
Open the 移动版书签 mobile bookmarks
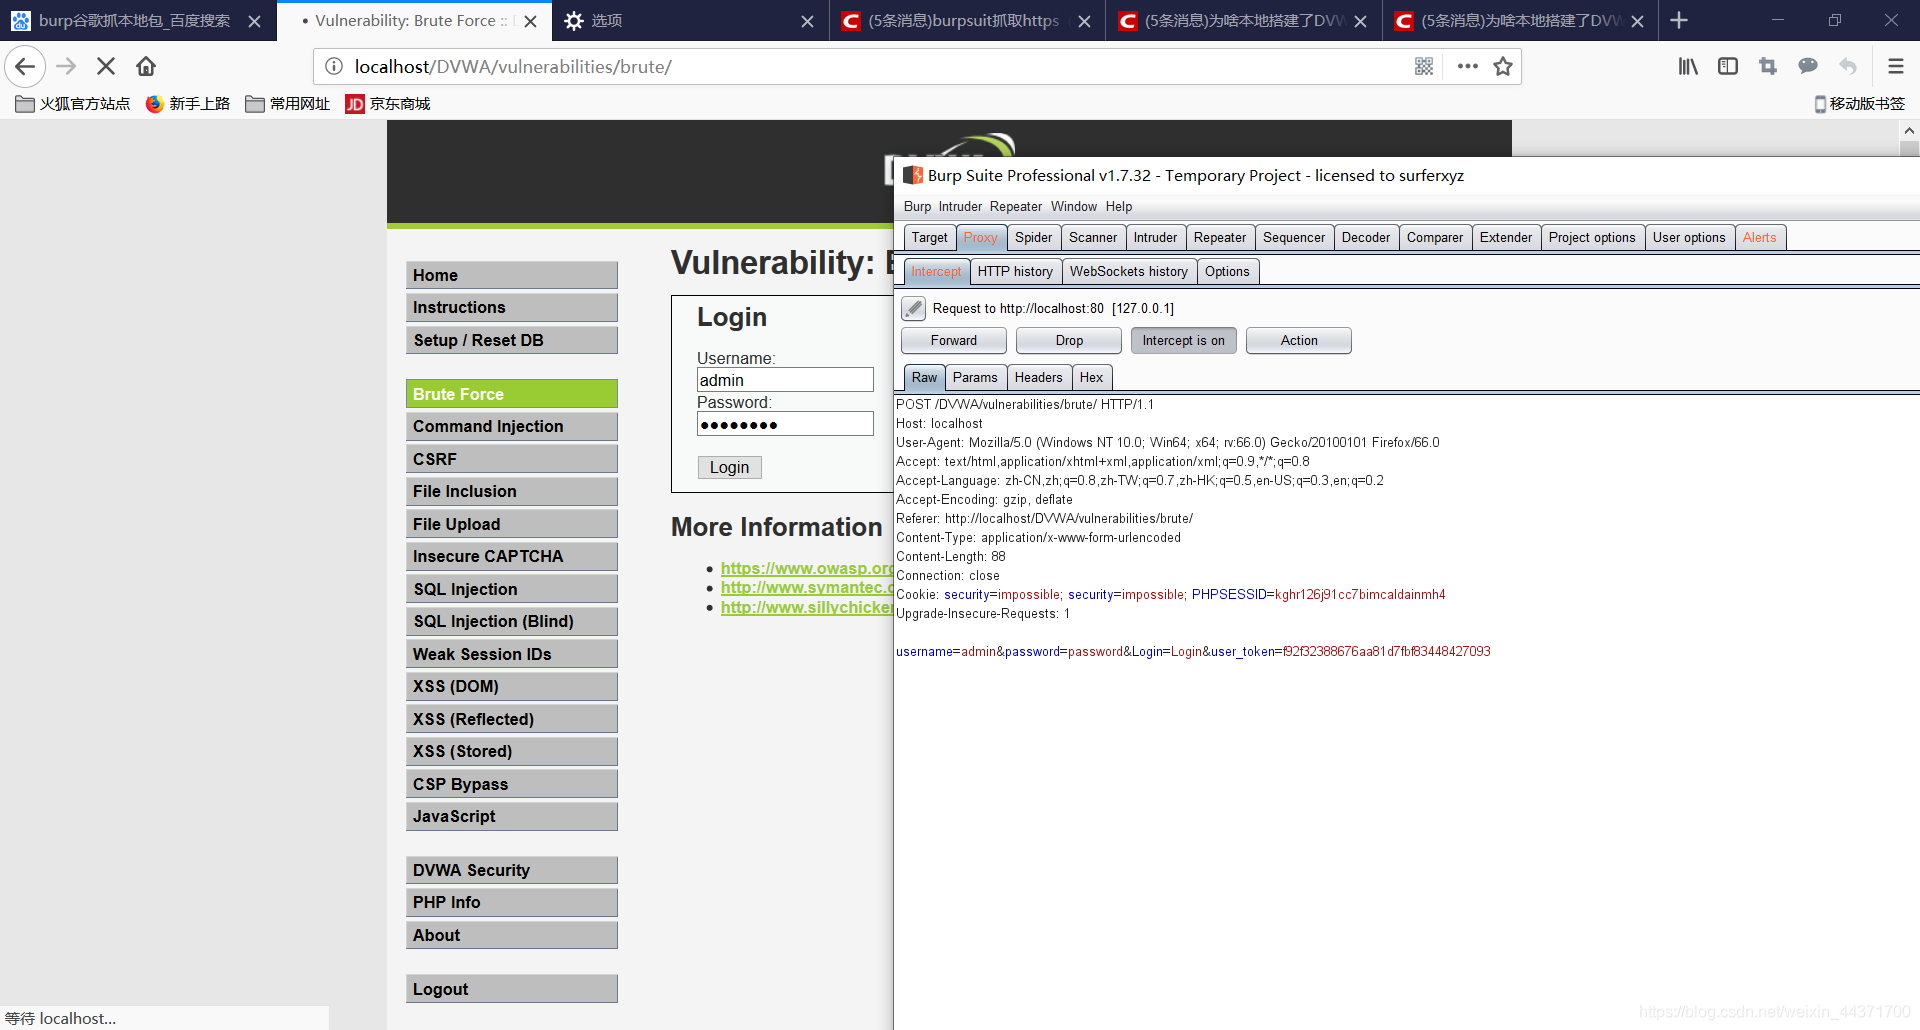[x=1859, y=104]
